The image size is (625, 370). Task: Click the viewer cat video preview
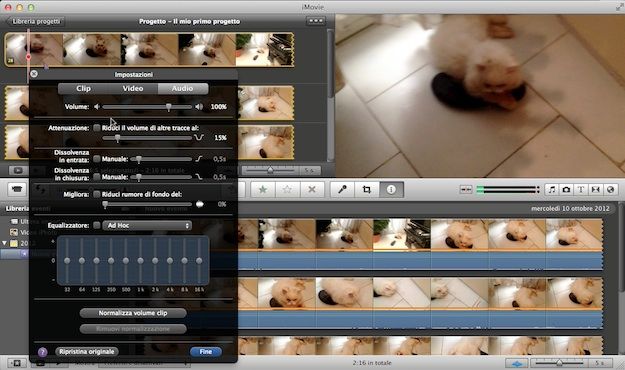click(480, 96)
